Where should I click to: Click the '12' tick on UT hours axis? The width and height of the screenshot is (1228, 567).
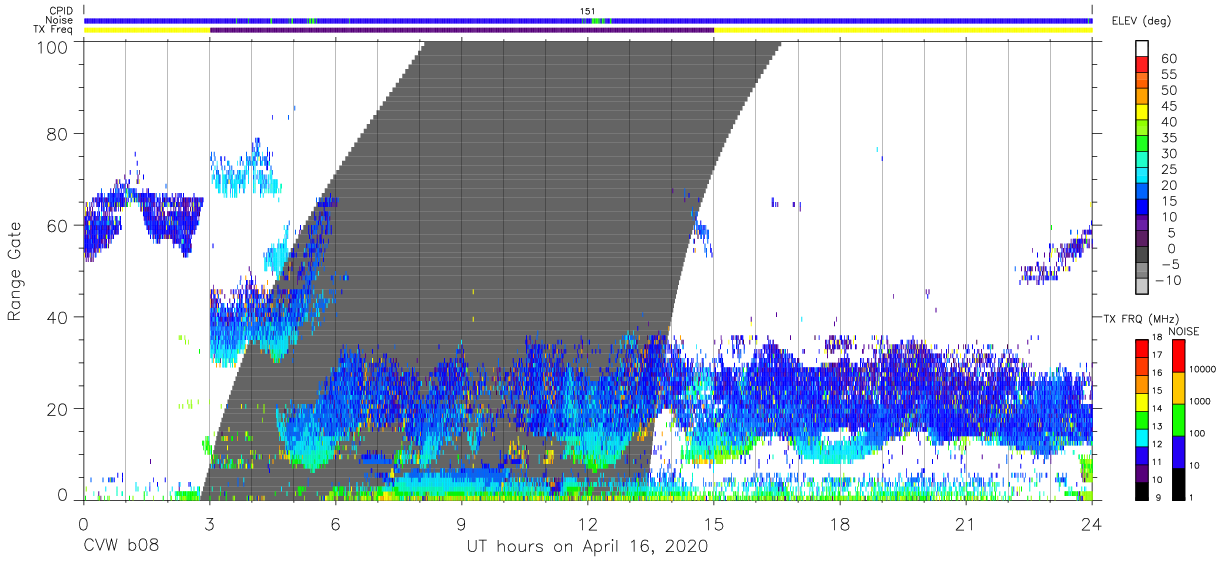coord(587,524)
